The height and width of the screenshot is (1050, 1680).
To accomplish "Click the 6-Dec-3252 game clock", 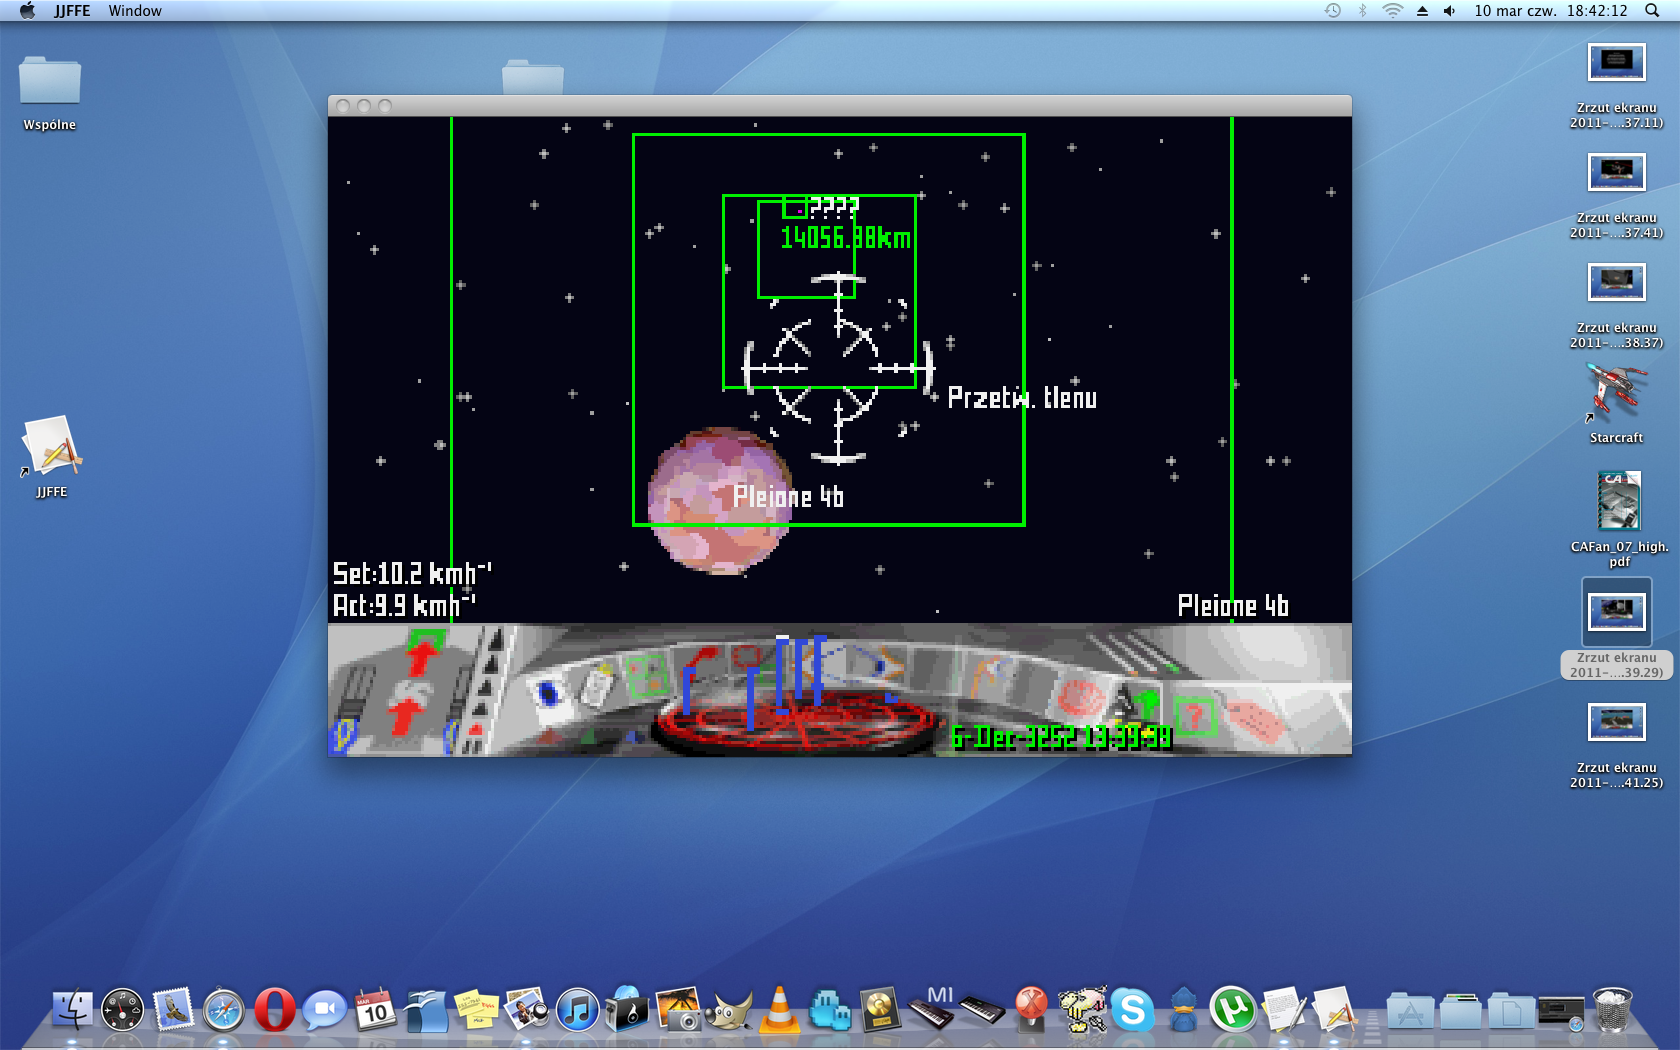I will (x=1060, y=738).
